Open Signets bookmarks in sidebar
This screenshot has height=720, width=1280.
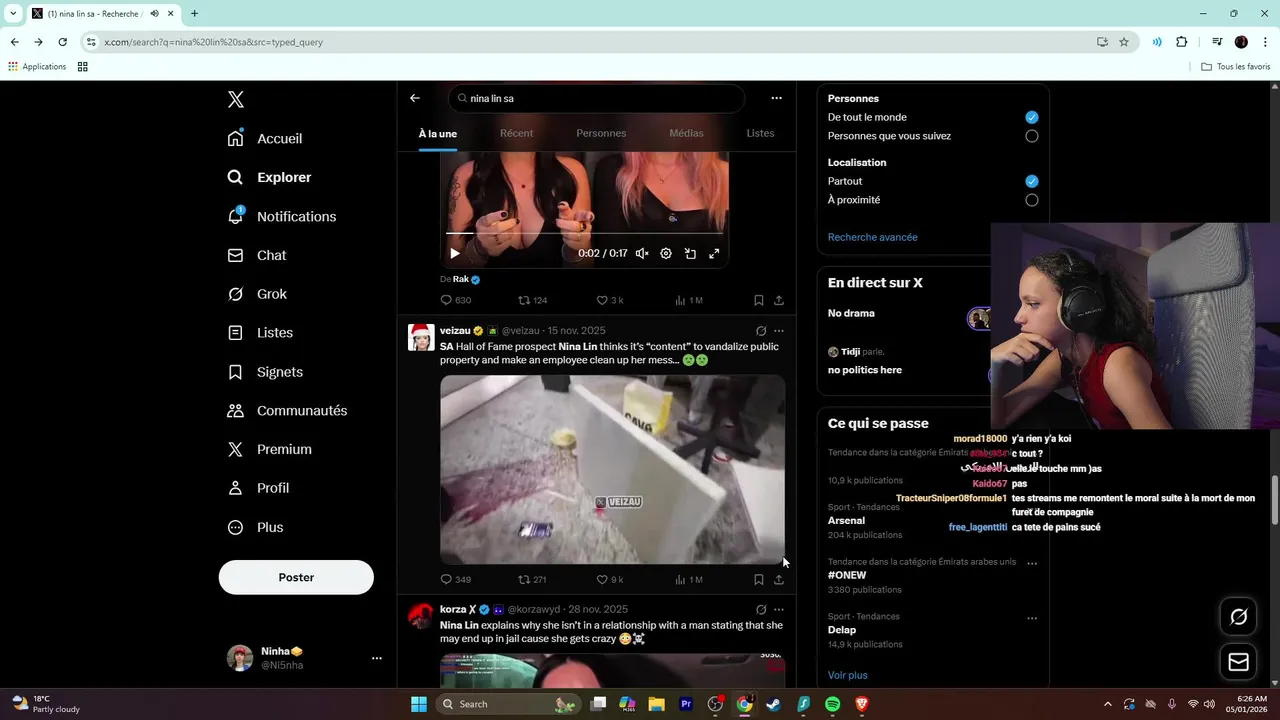pyautogui.click(x=266, y=372)
